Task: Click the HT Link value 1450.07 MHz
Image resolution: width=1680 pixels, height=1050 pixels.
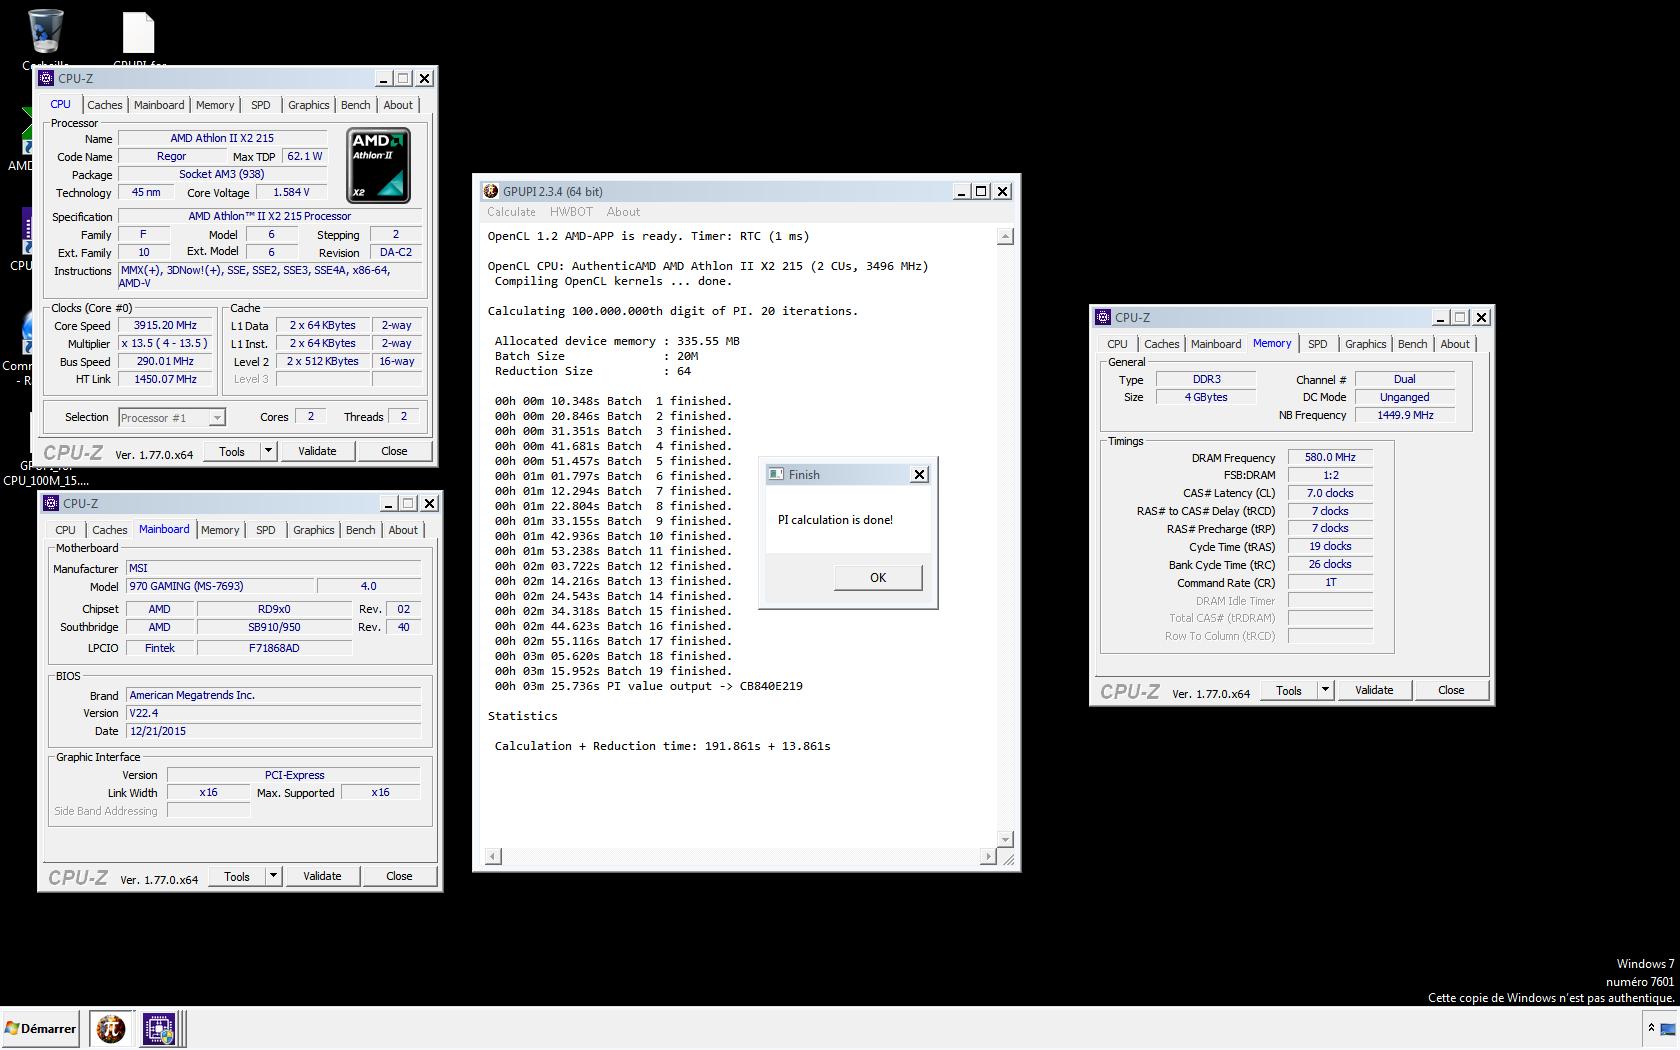Action: point(166,379)
